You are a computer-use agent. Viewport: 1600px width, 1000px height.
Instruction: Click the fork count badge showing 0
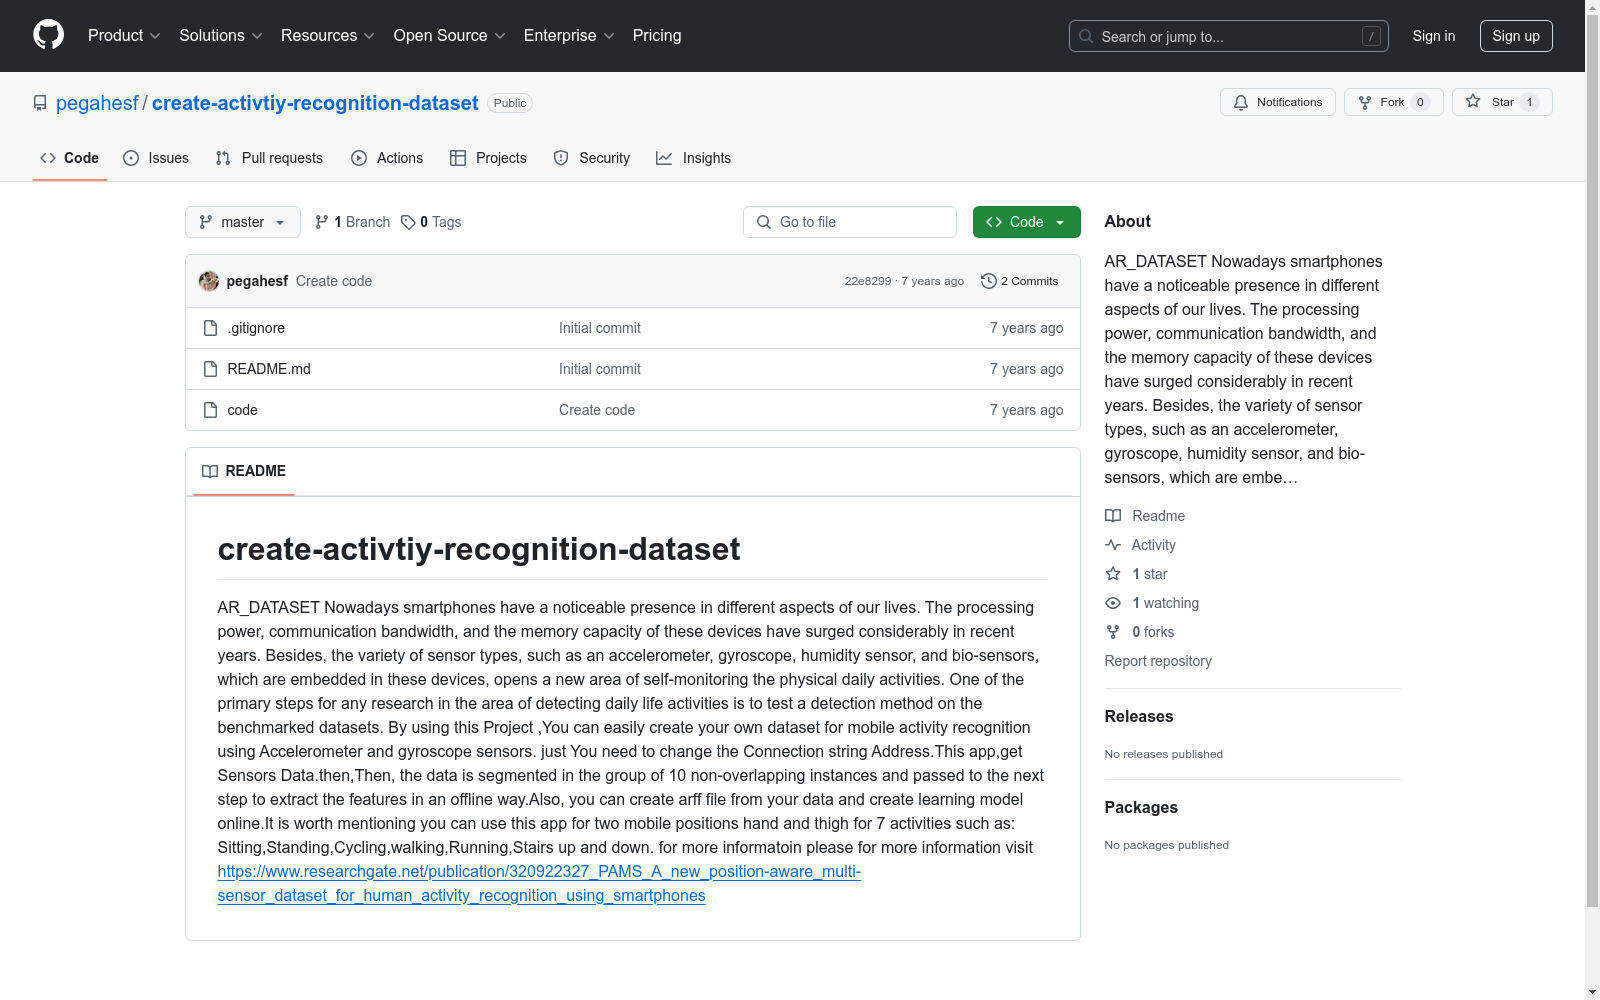(x=1420, y=102)
